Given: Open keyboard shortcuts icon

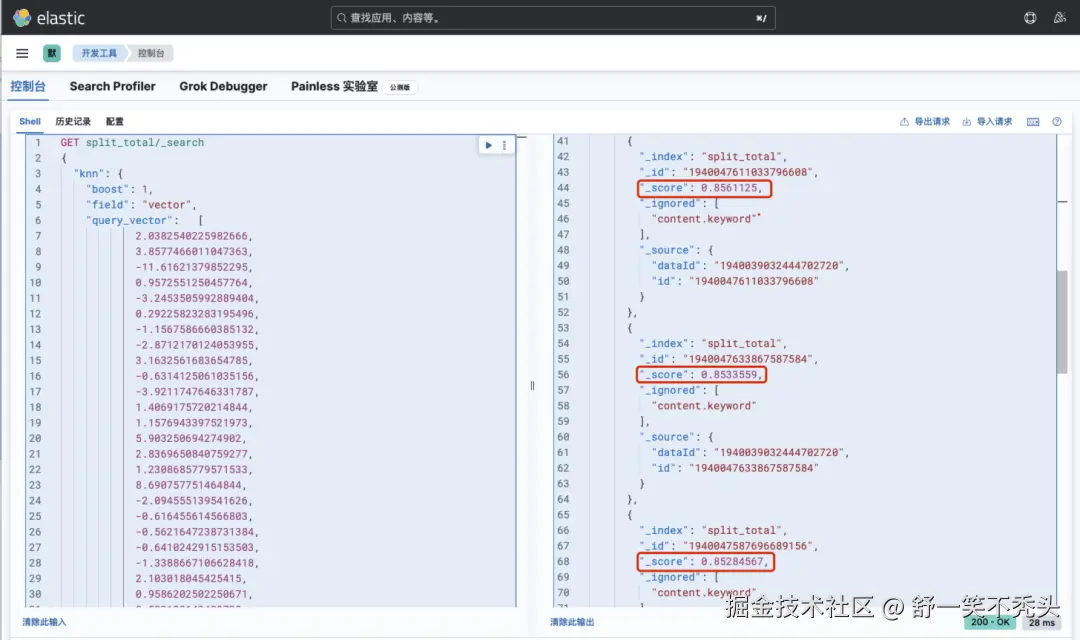Looking at the screenshot, I should pos(1033,122).
